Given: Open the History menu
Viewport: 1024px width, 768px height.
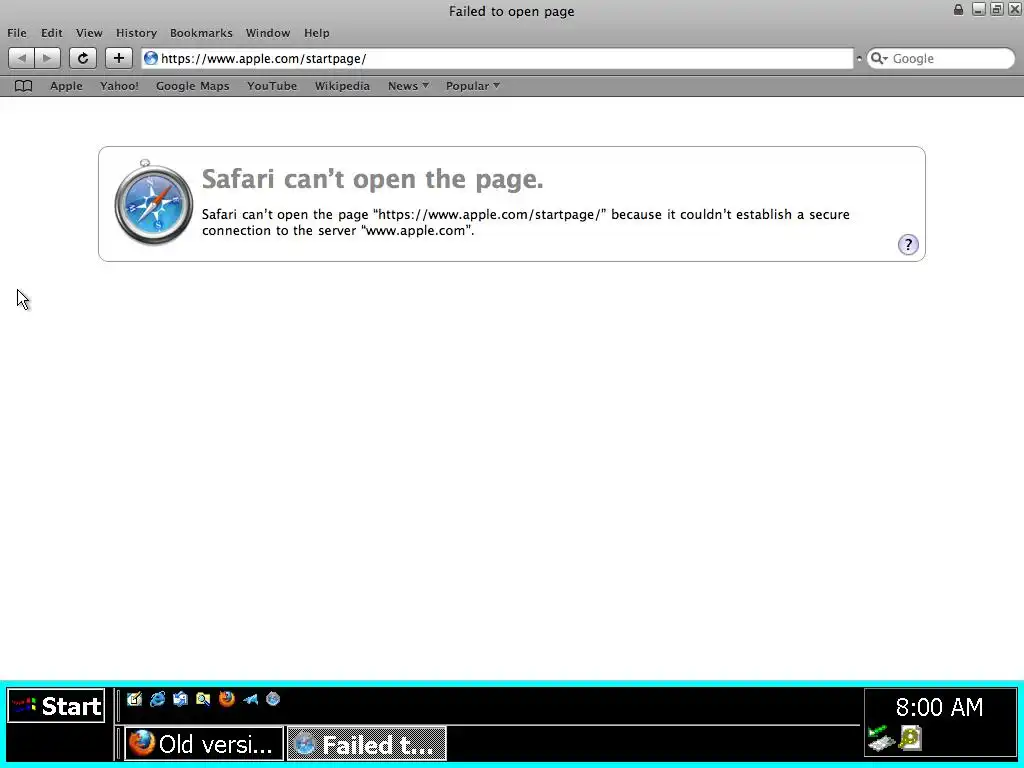Looking at the screenshot, I should (136, 33).
